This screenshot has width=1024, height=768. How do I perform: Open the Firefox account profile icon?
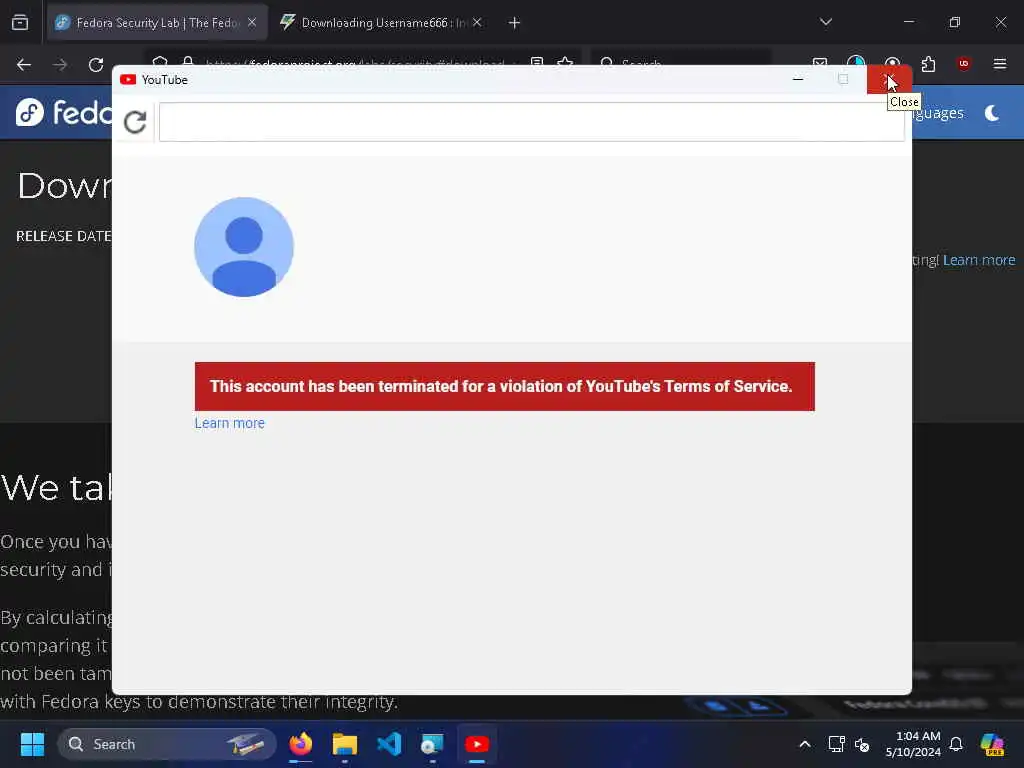[x=892, y=63]
